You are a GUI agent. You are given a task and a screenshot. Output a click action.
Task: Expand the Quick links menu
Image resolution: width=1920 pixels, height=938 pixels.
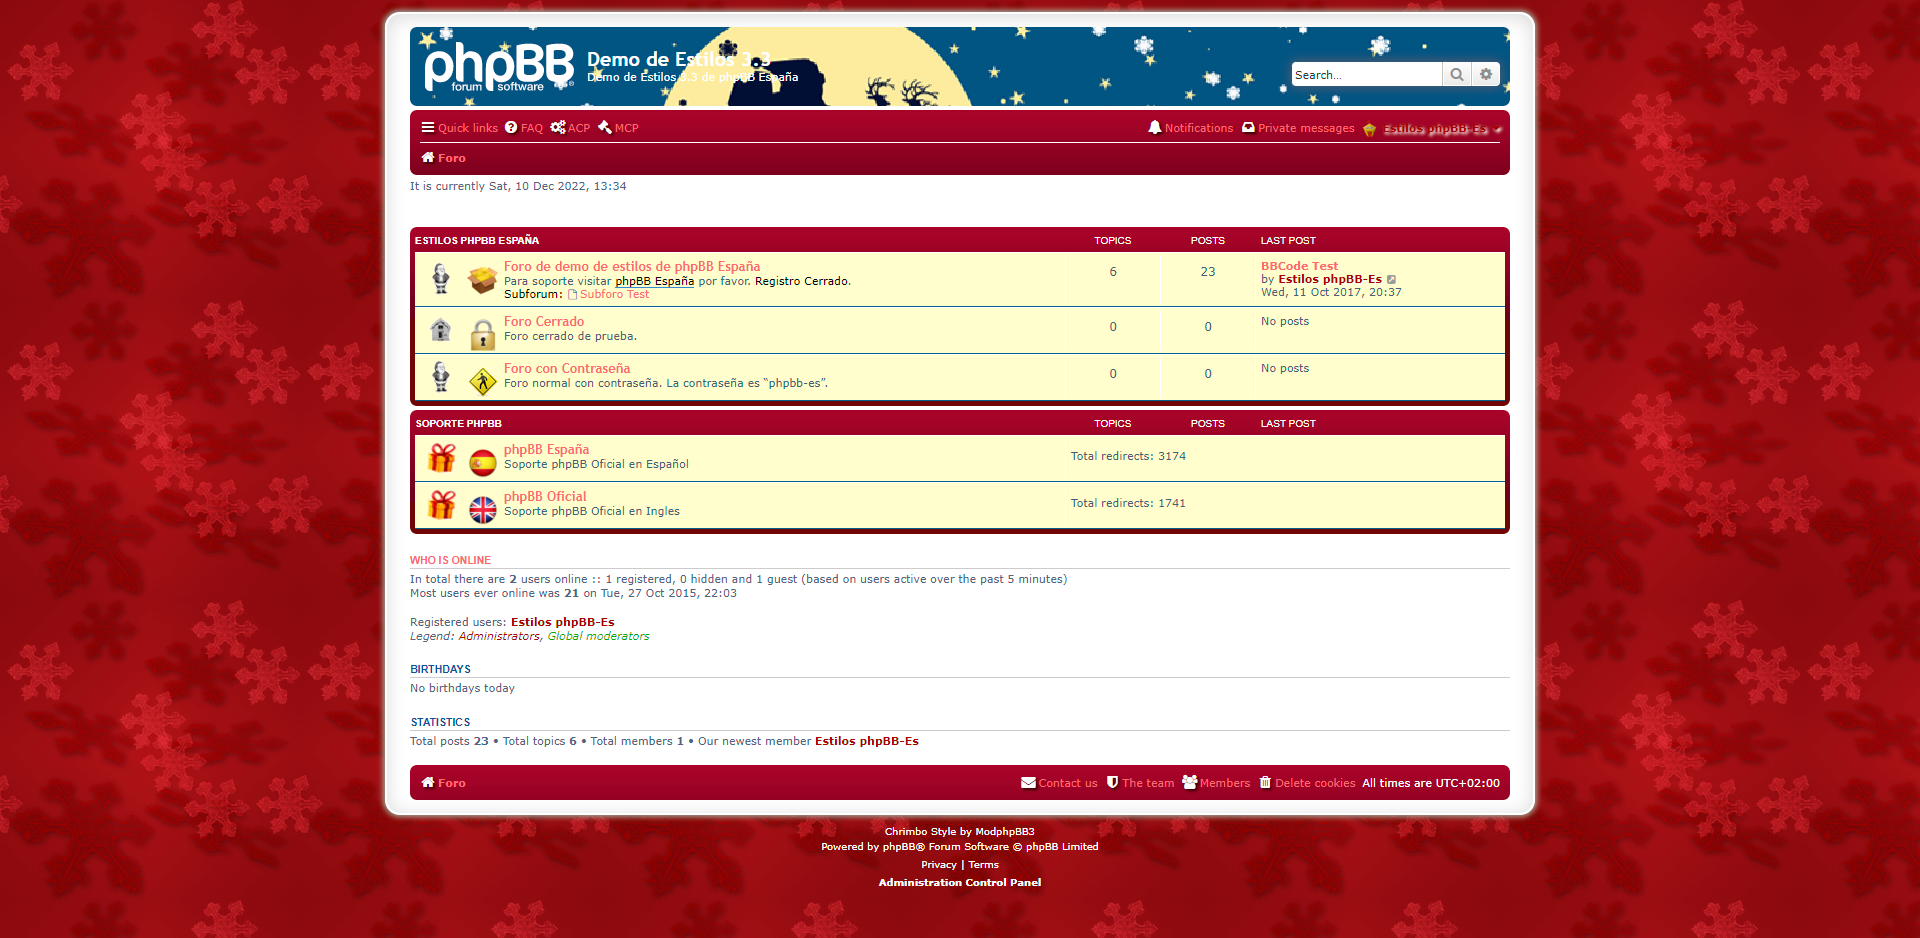pos(459,128)
